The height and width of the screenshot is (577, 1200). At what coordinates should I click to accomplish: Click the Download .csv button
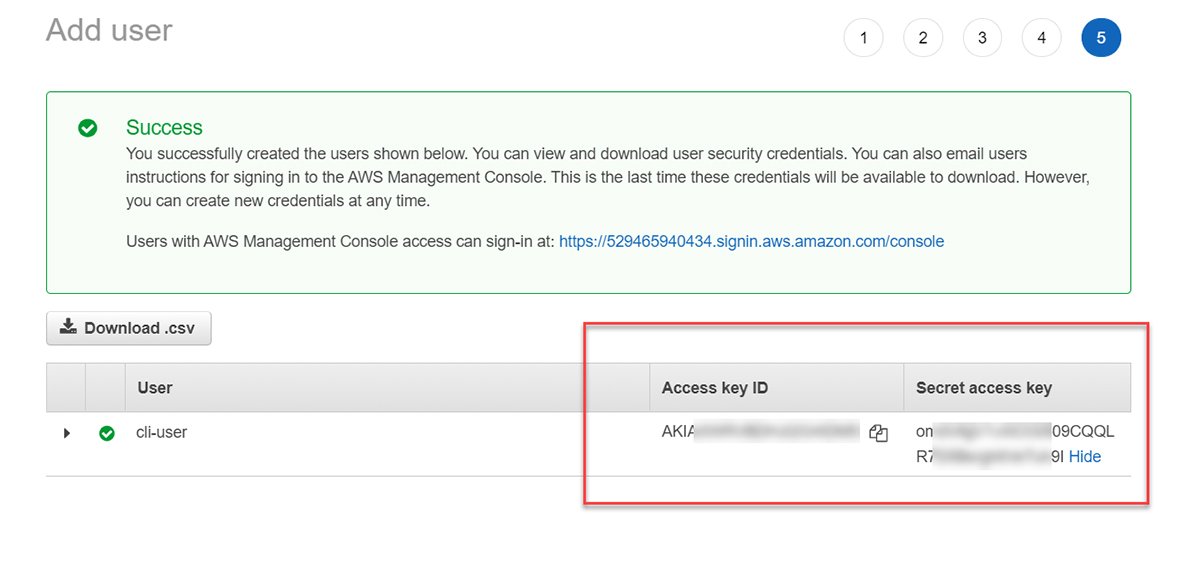tap(129, 328)
